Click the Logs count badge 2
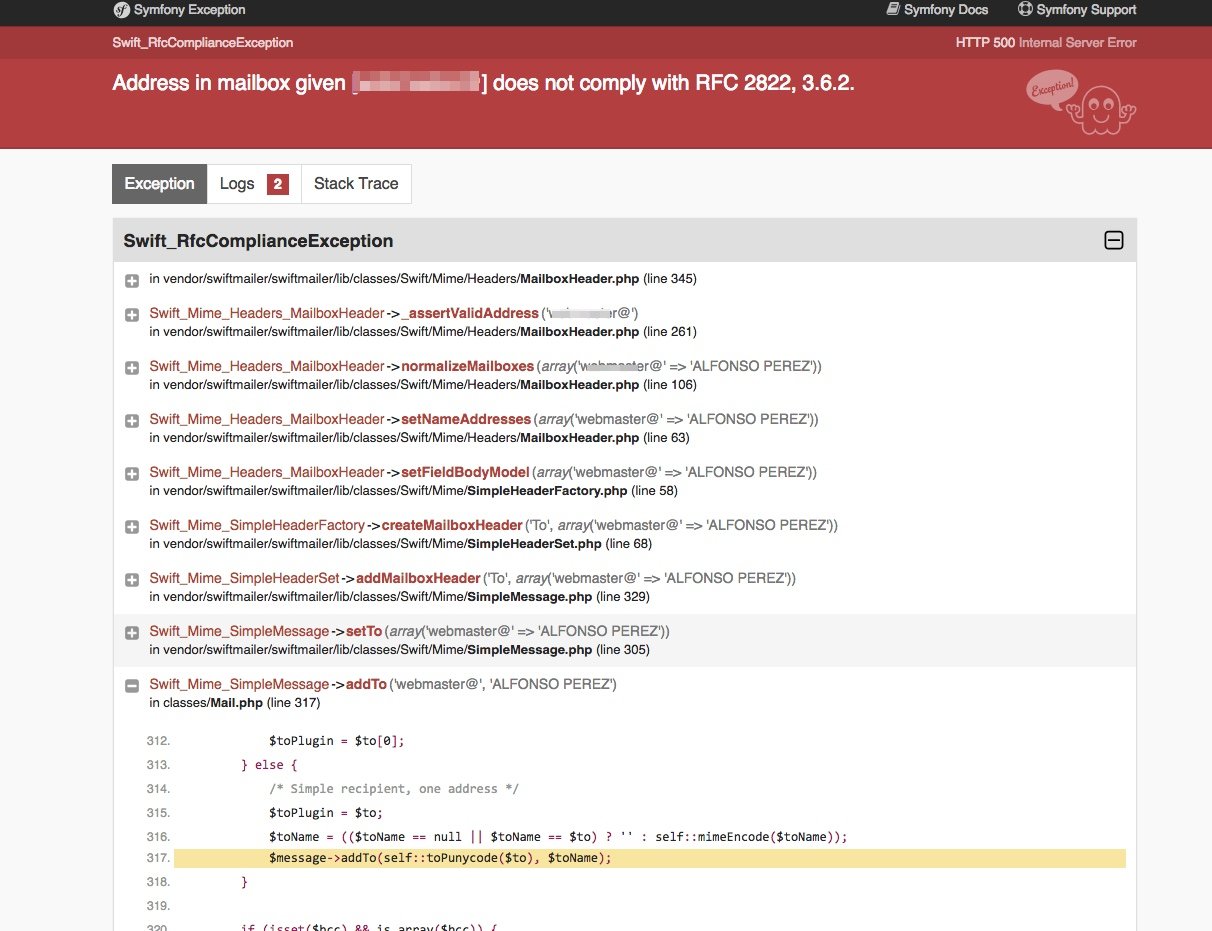Viewport: 1212px width, 931px height. pos(278,184)
